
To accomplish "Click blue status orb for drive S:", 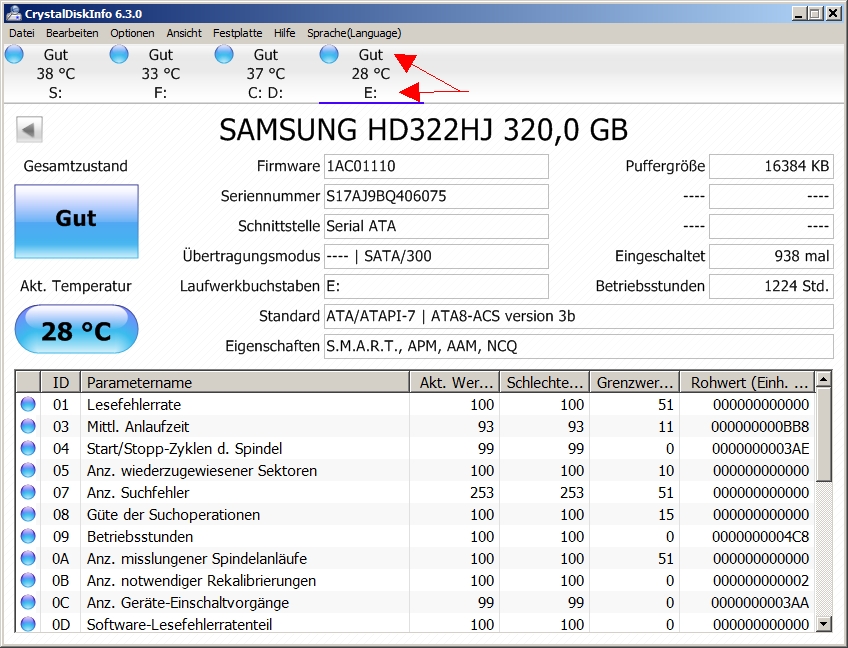I will click(14, 54).
